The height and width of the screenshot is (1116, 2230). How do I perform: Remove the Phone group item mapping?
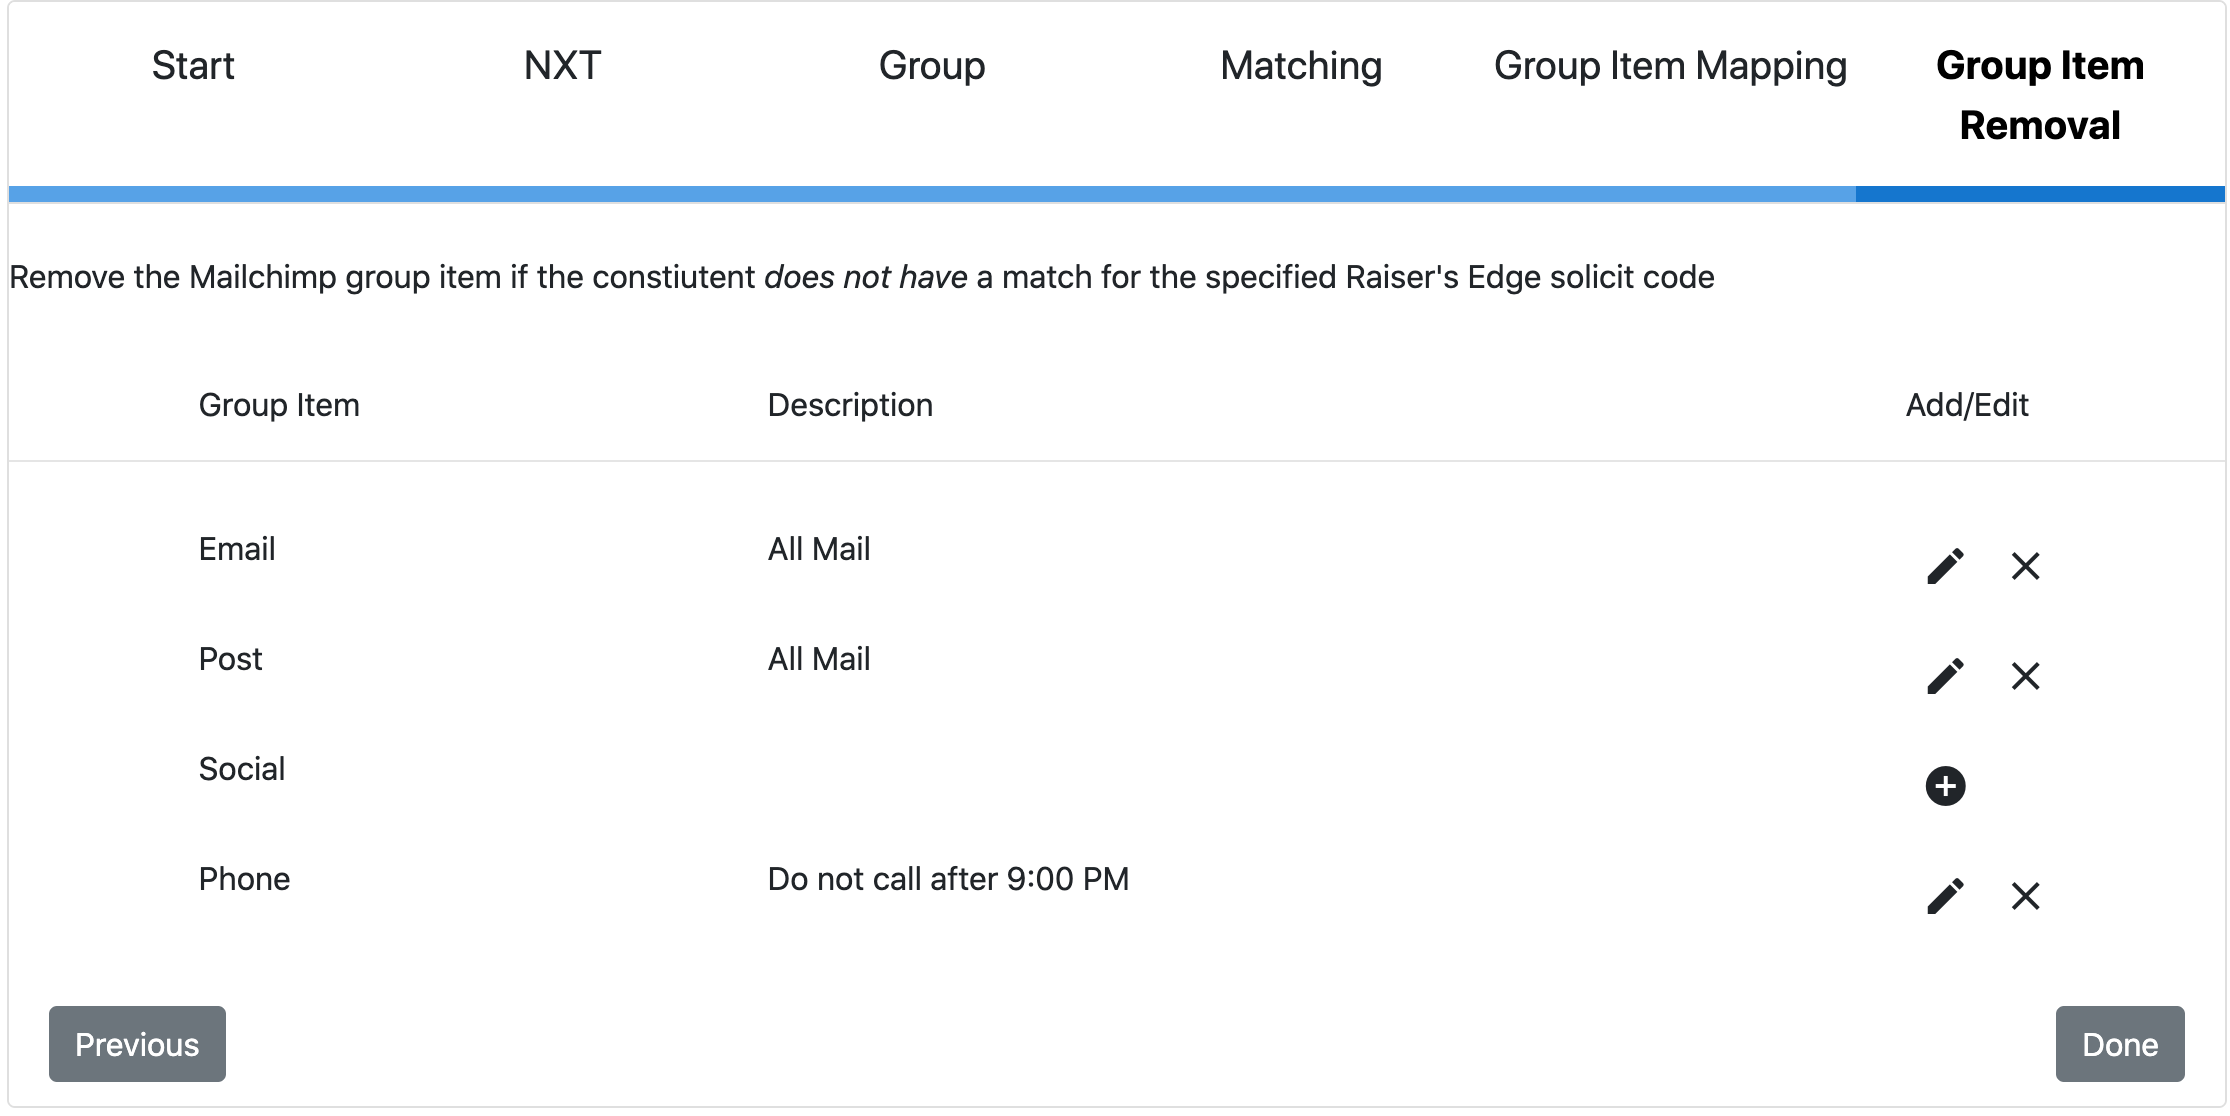point(2025,896)
